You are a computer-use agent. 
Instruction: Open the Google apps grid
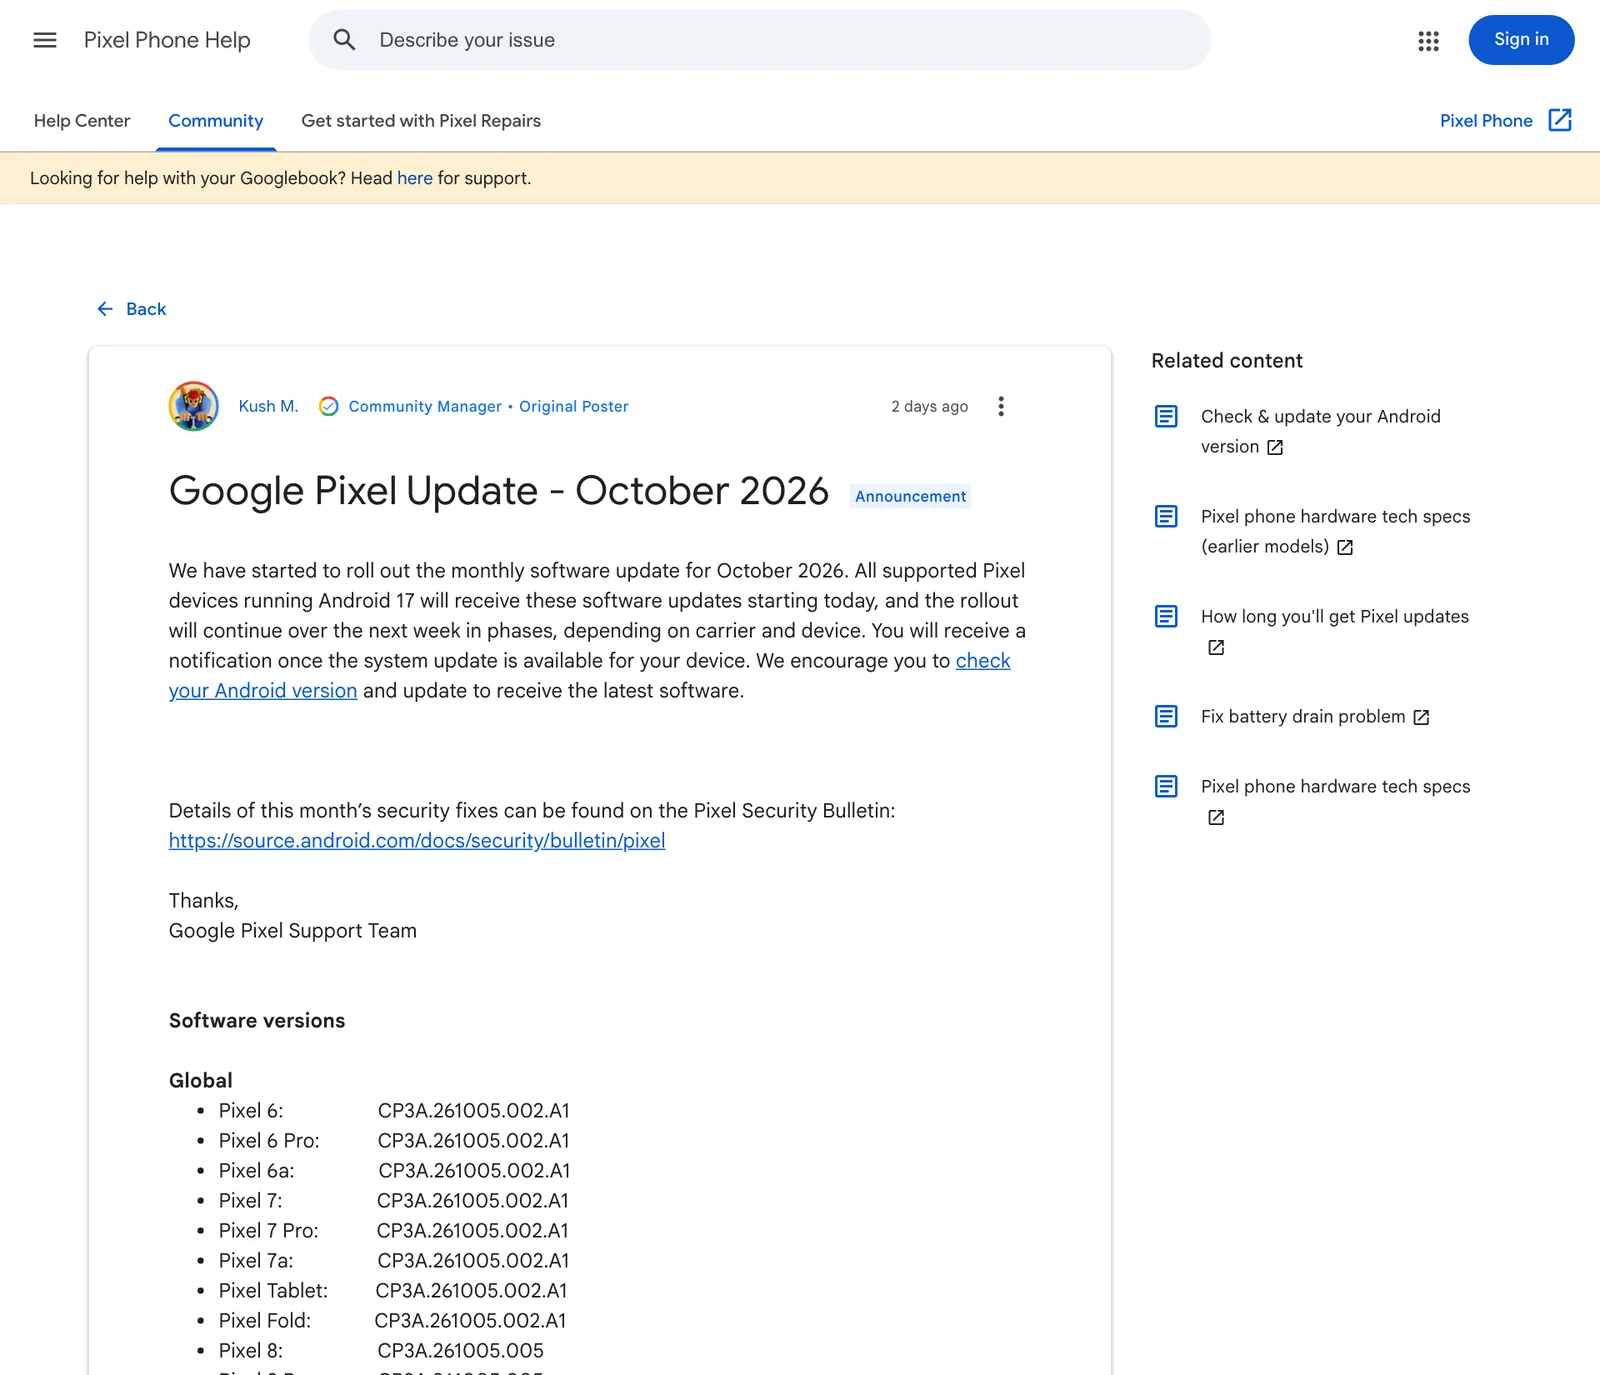click(1428, 40)
